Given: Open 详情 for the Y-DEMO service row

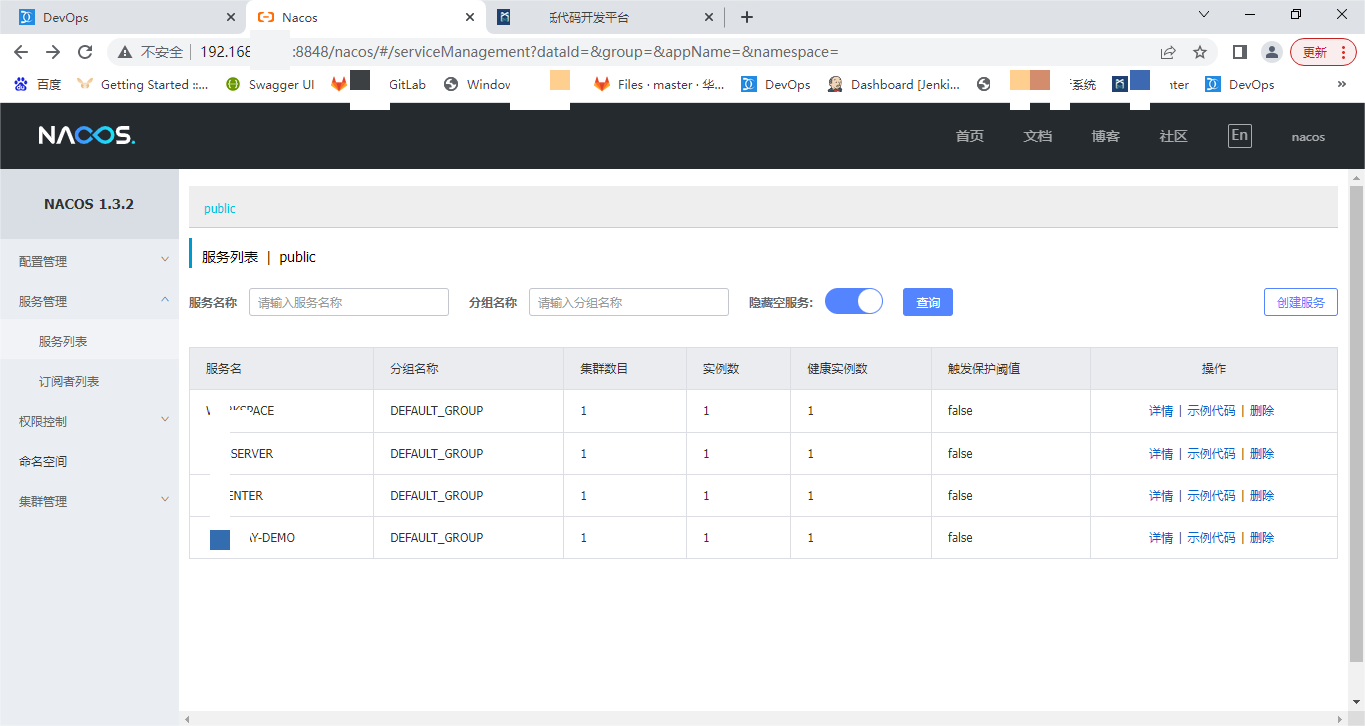Looking at the screenshot, I should coord(1161,538).
